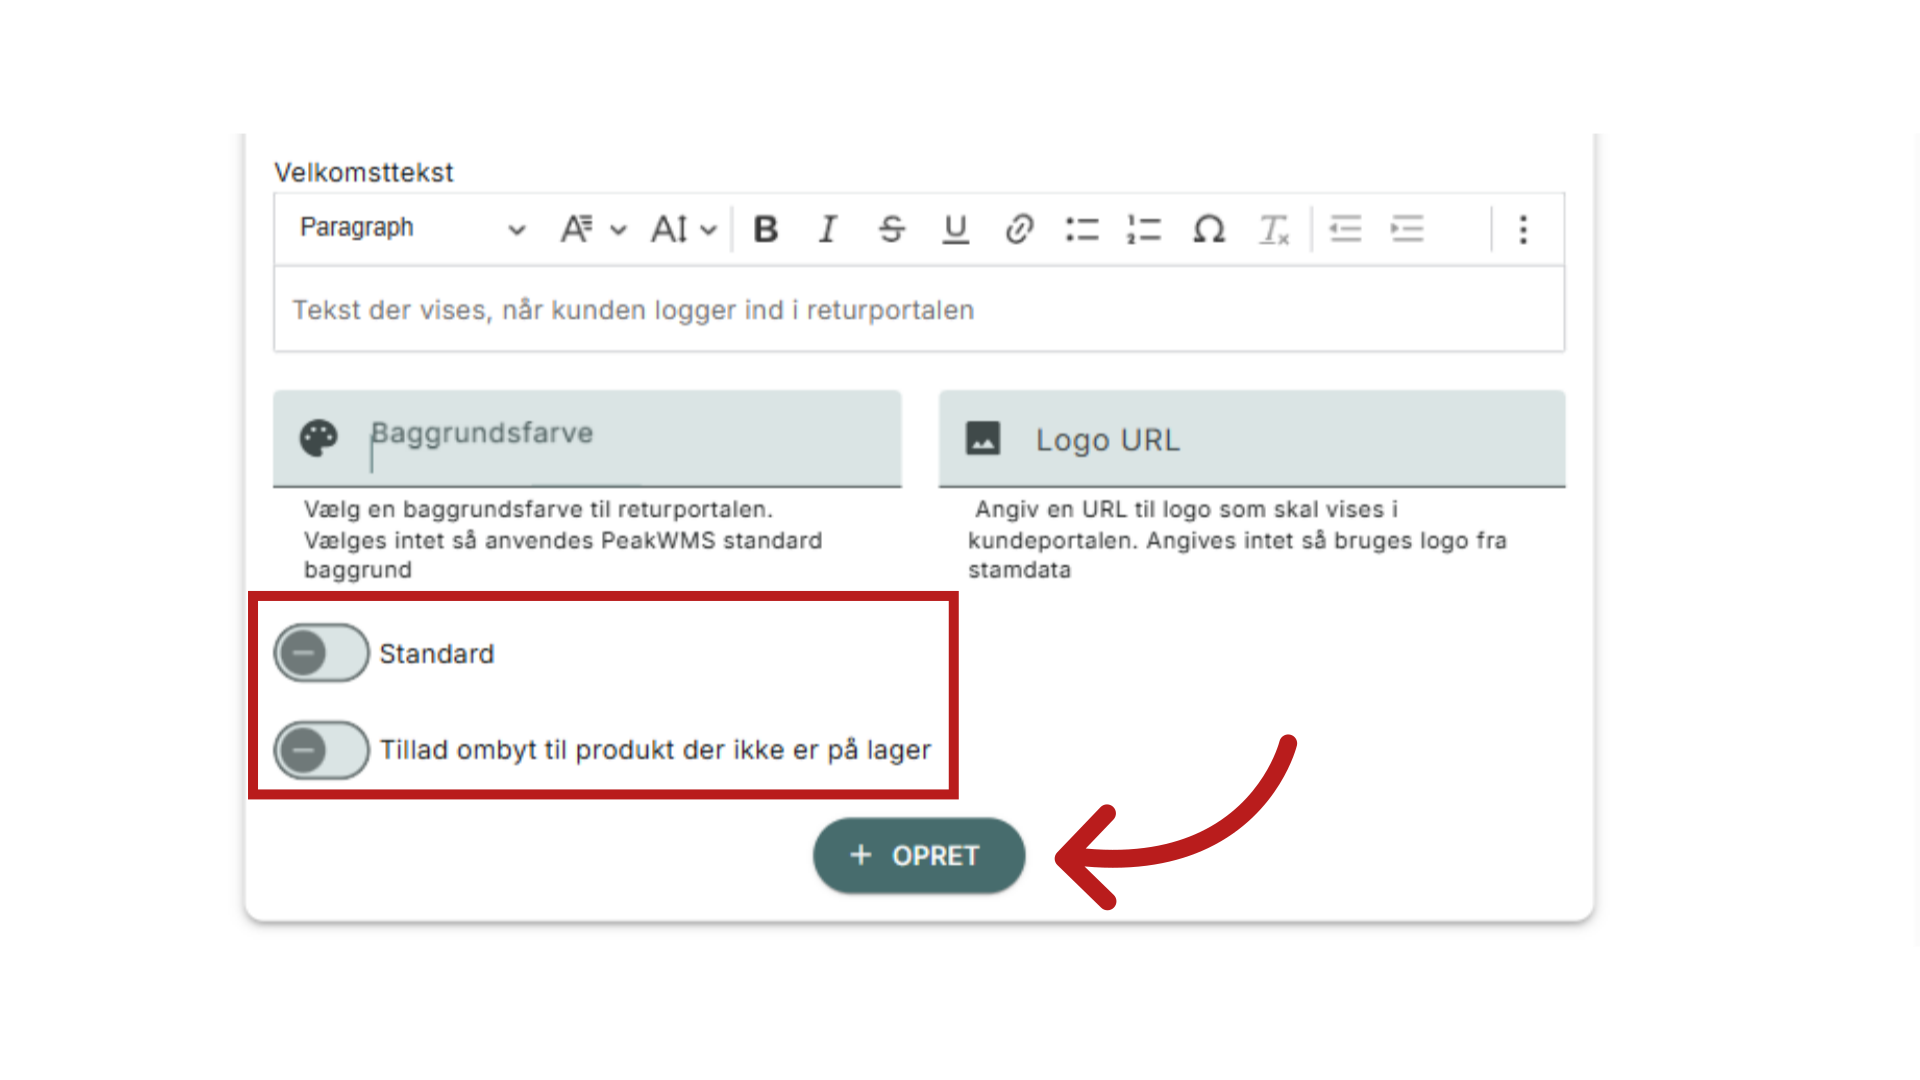Apply underline formatting
The height and width of the screenshot is (1080, 1920).
[955, 229]
